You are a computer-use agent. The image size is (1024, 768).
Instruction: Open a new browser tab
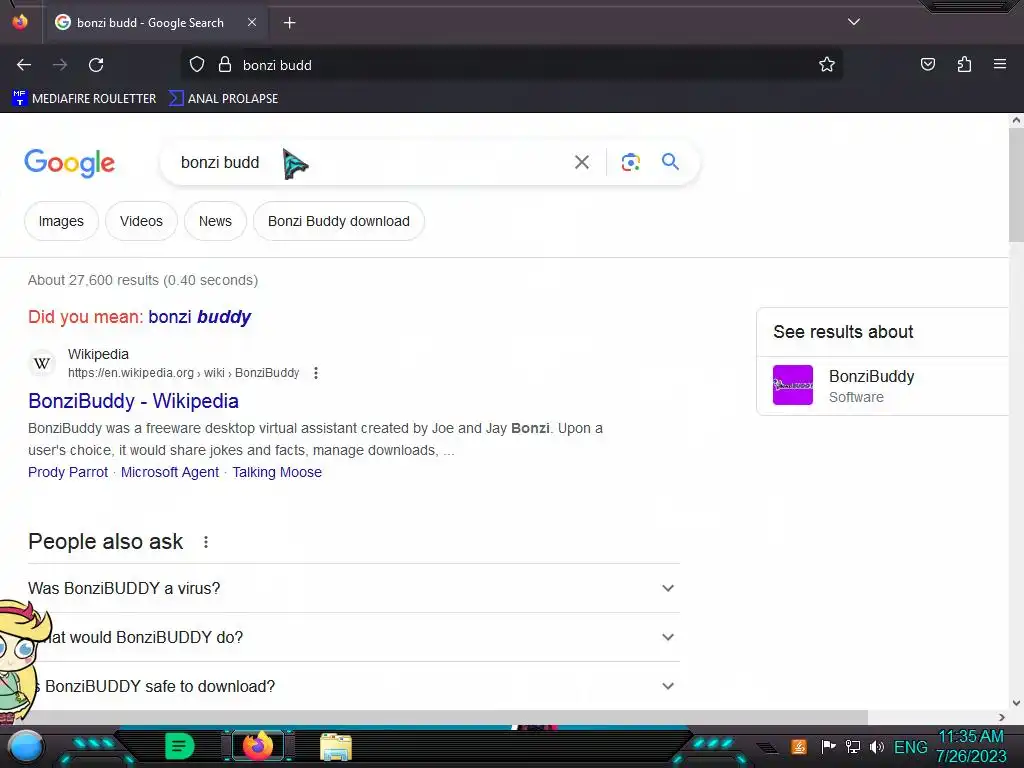pos(289,23)
